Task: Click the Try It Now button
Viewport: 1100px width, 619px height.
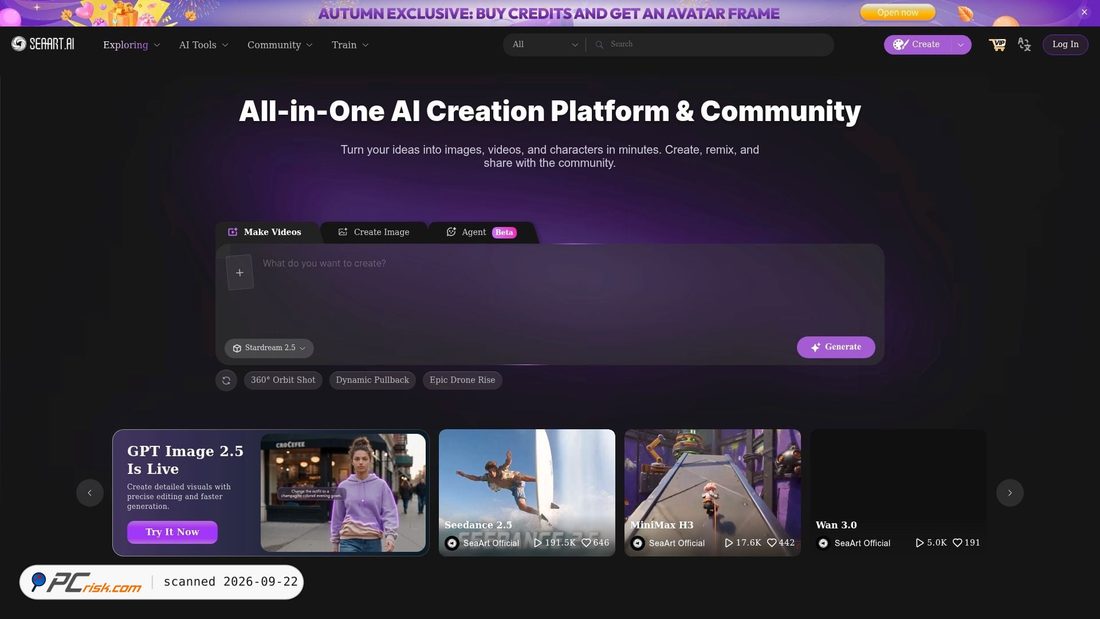Action: click(172, 532)
